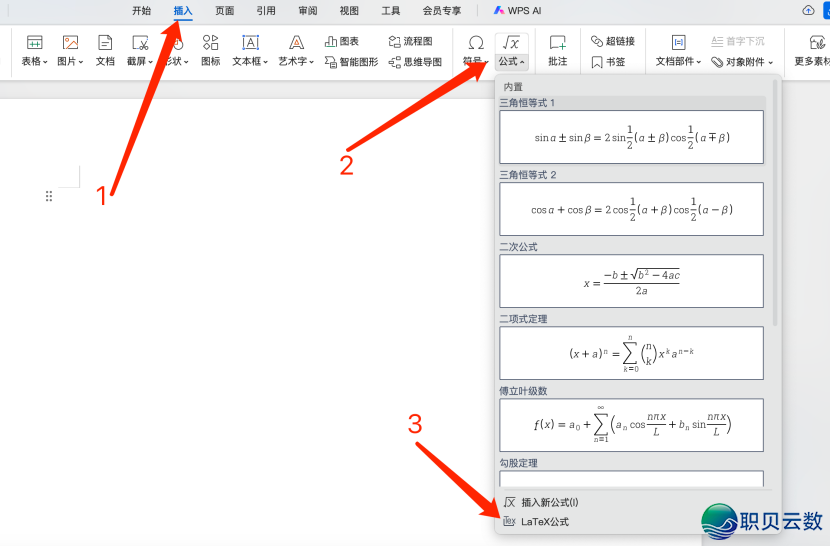This screenshot has width=830, height=546.
Task: Insert a 超链接 hyperlink
Action: tap(613, 41)
